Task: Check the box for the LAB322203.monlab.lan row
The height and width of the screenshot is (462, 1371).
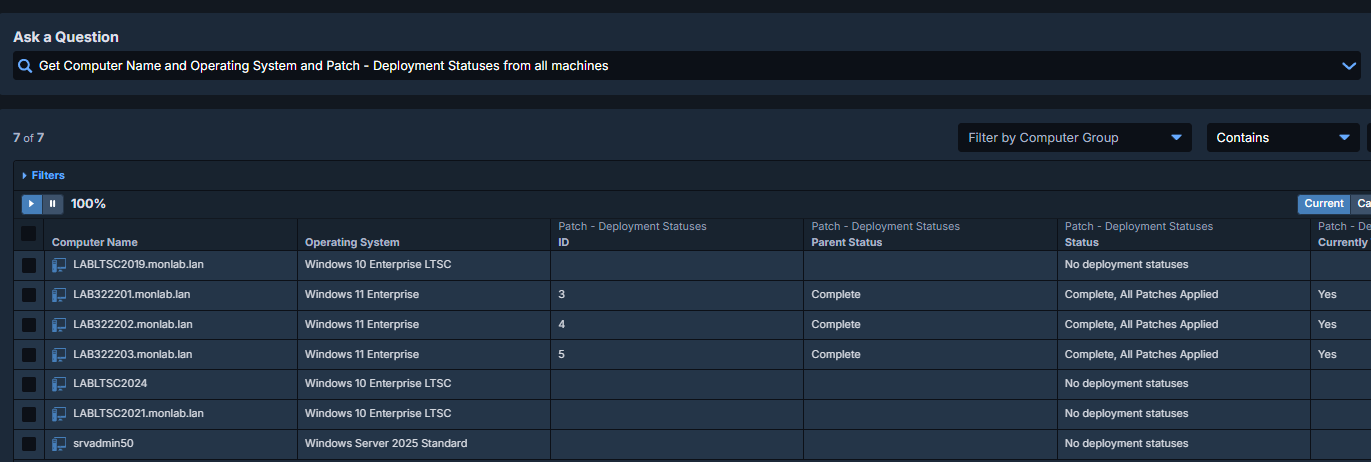Action: (29, 355)
